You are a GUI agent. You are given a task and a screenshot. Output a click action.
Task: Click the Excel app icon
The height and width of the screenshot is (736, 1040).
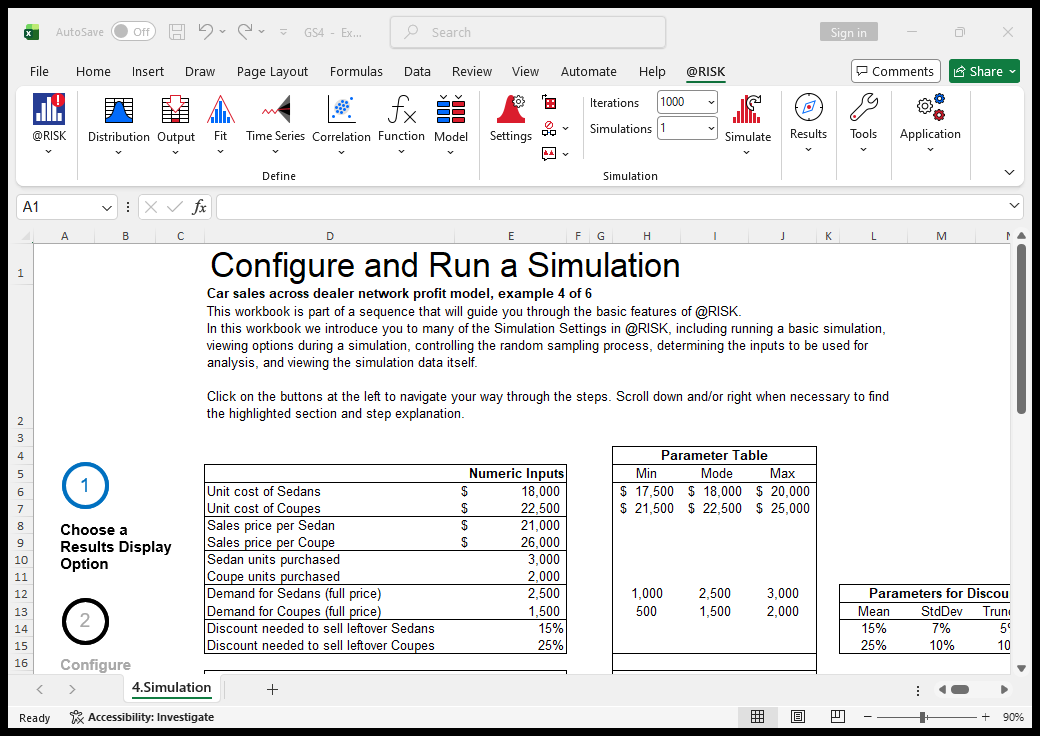[x=31, y=32]
